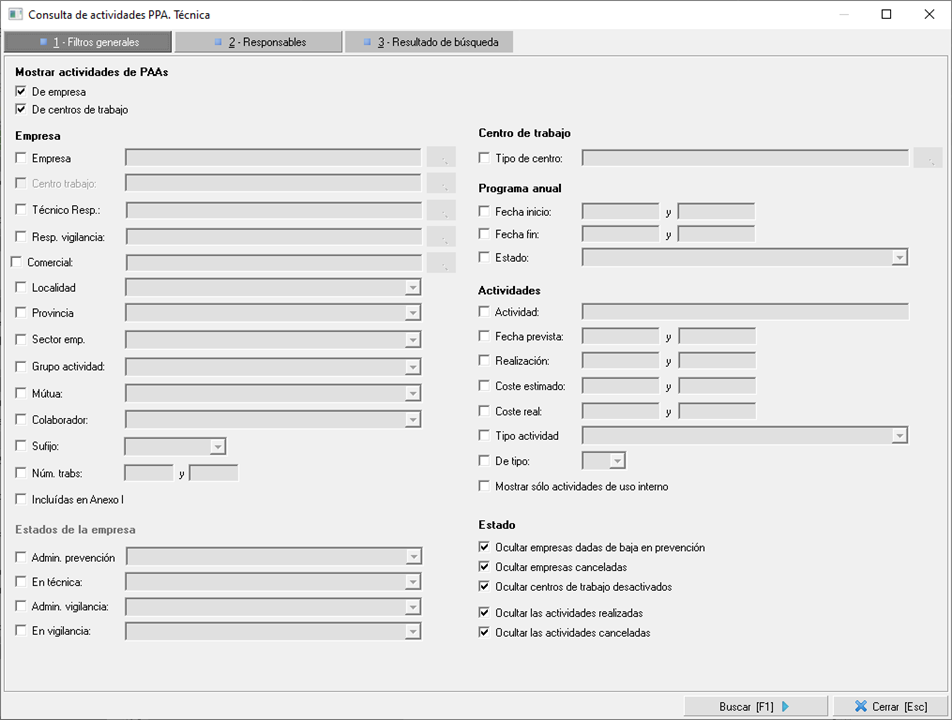Screen dimensions: 952x720
Task: Click the application icon in title bar
Action: 14,15
